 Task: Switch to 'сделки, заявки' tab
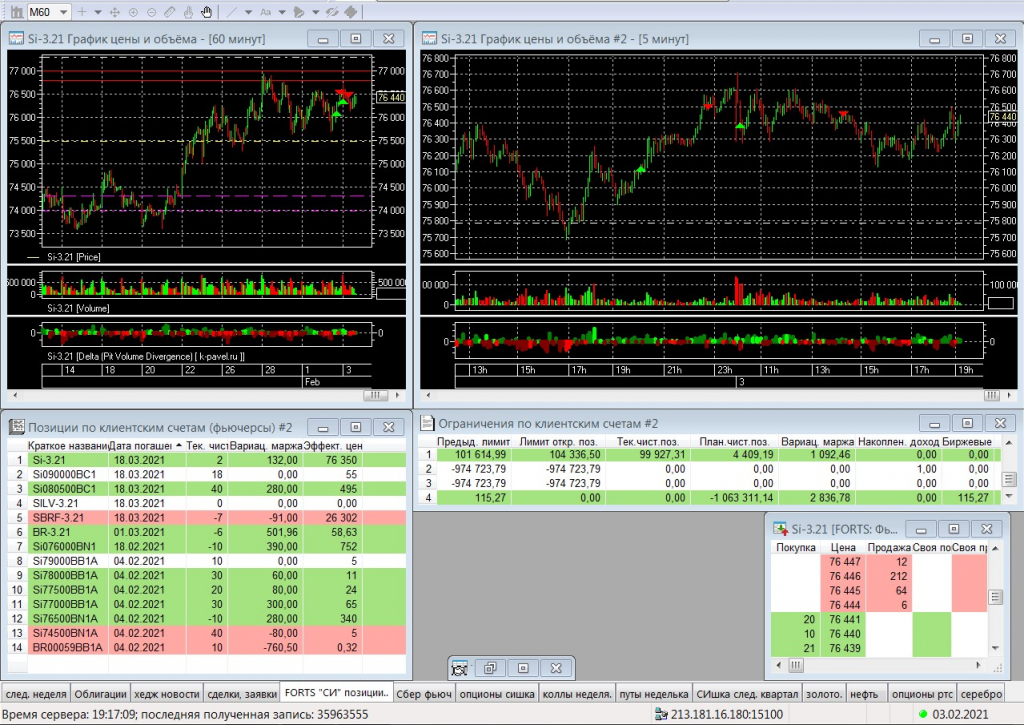click(x=242, y=694)
